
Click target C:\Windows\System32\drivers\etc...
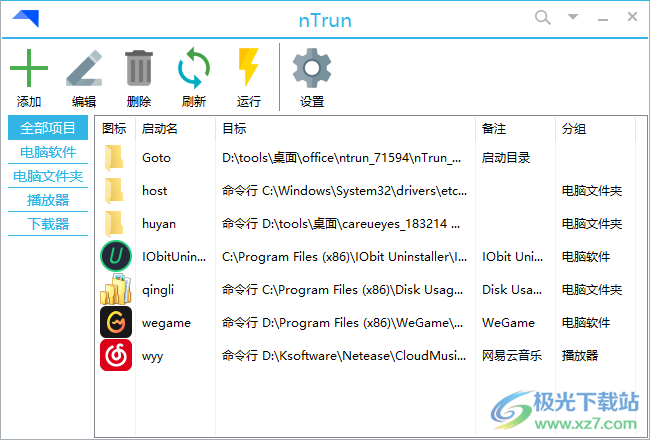click(x=344, y=191)
